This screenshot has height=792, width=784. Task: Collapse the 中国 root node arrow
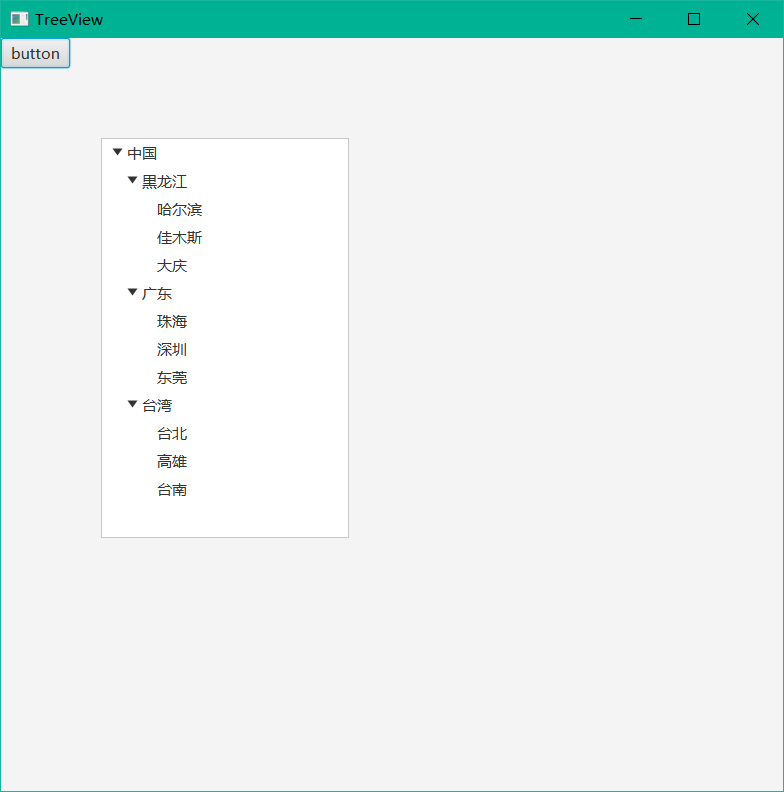coord(117,152)
